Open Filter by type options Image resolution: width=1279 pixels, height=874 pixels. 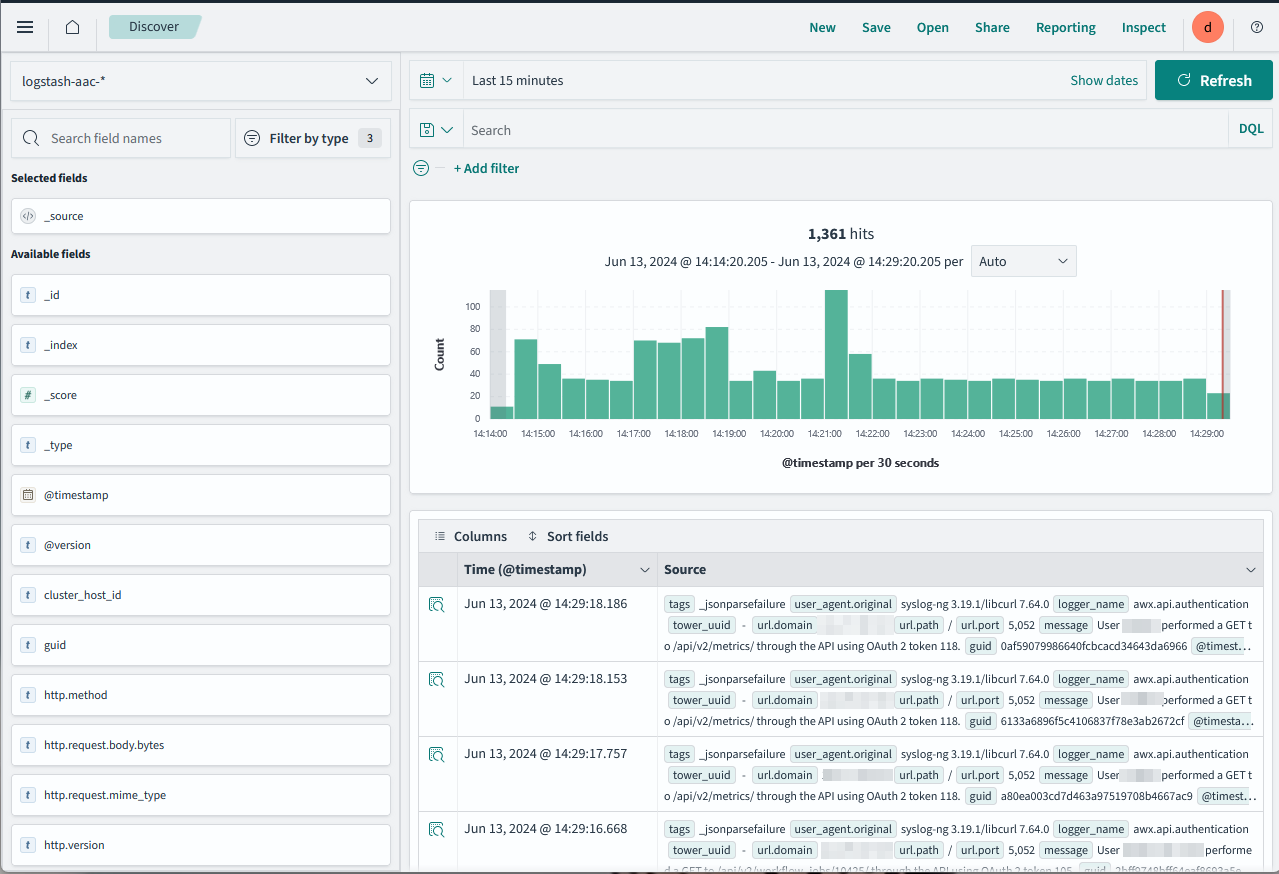pos(312,138)
